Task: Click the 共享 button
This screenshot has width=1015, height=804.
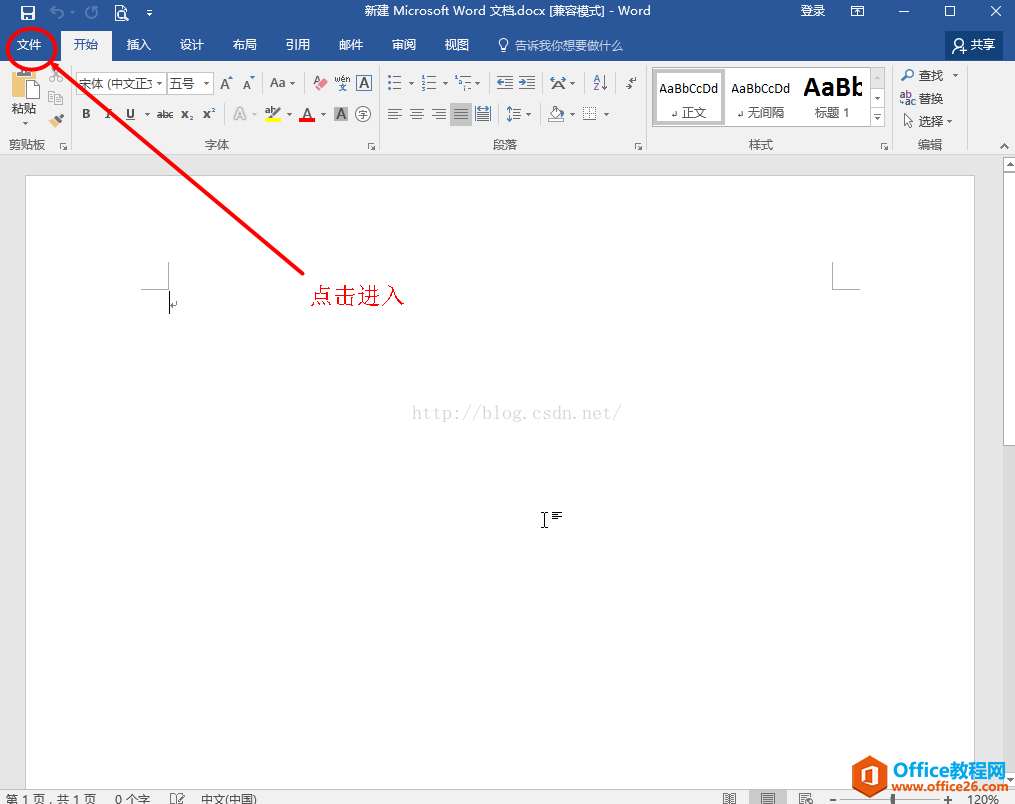Action: pyautogui.click(x=974, y=45)
